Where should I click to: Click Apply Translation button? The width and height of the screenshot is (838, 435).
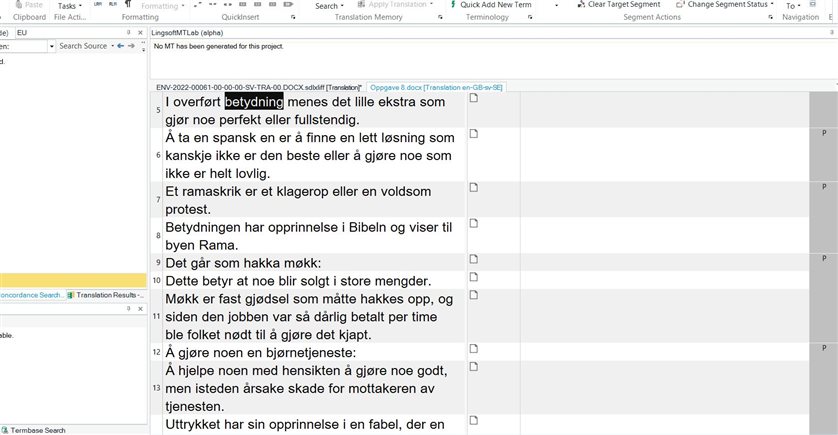coord(395,4)
